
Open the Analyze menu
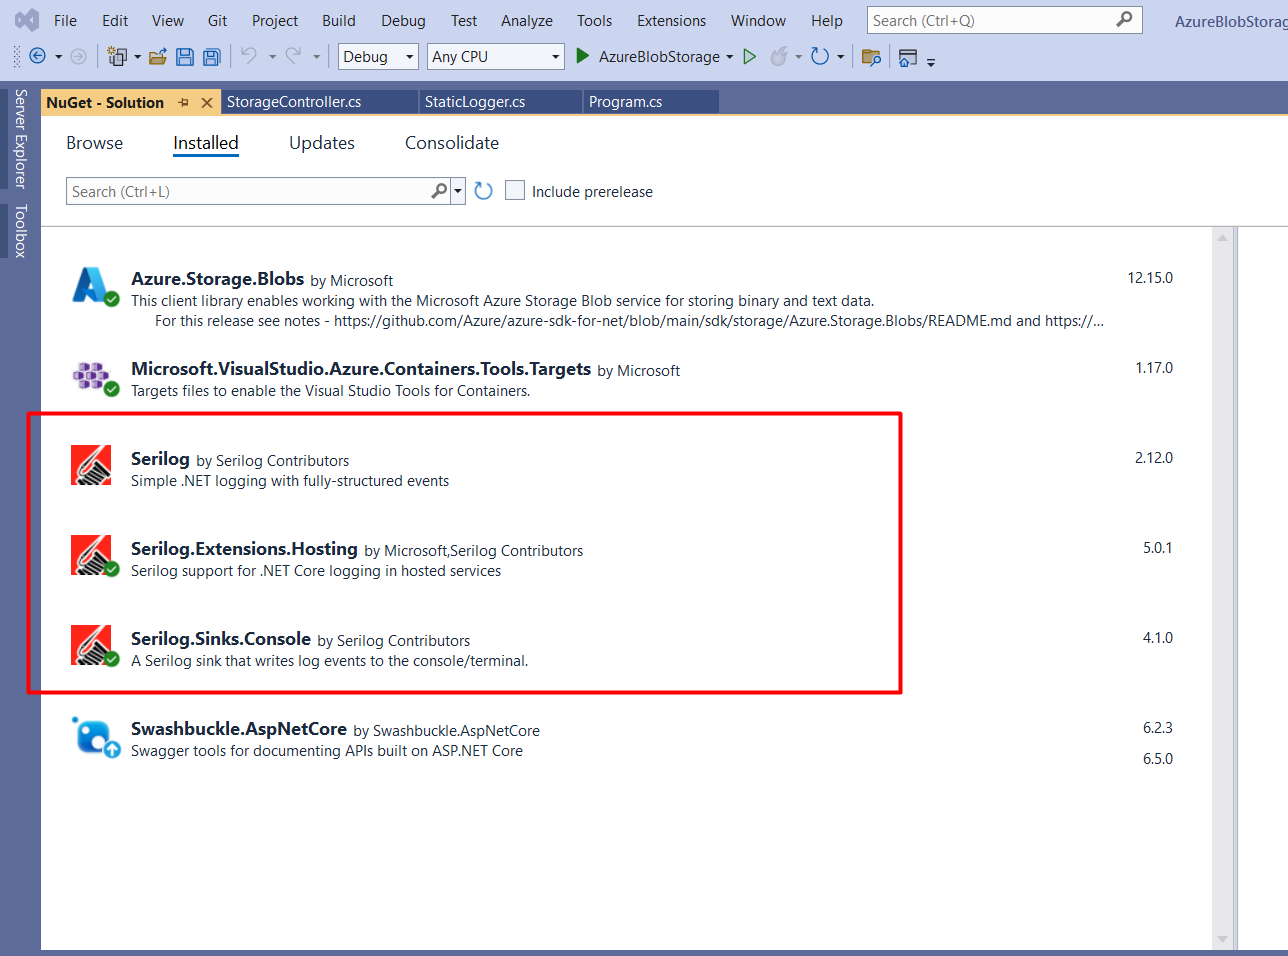(x=527, y=20)
